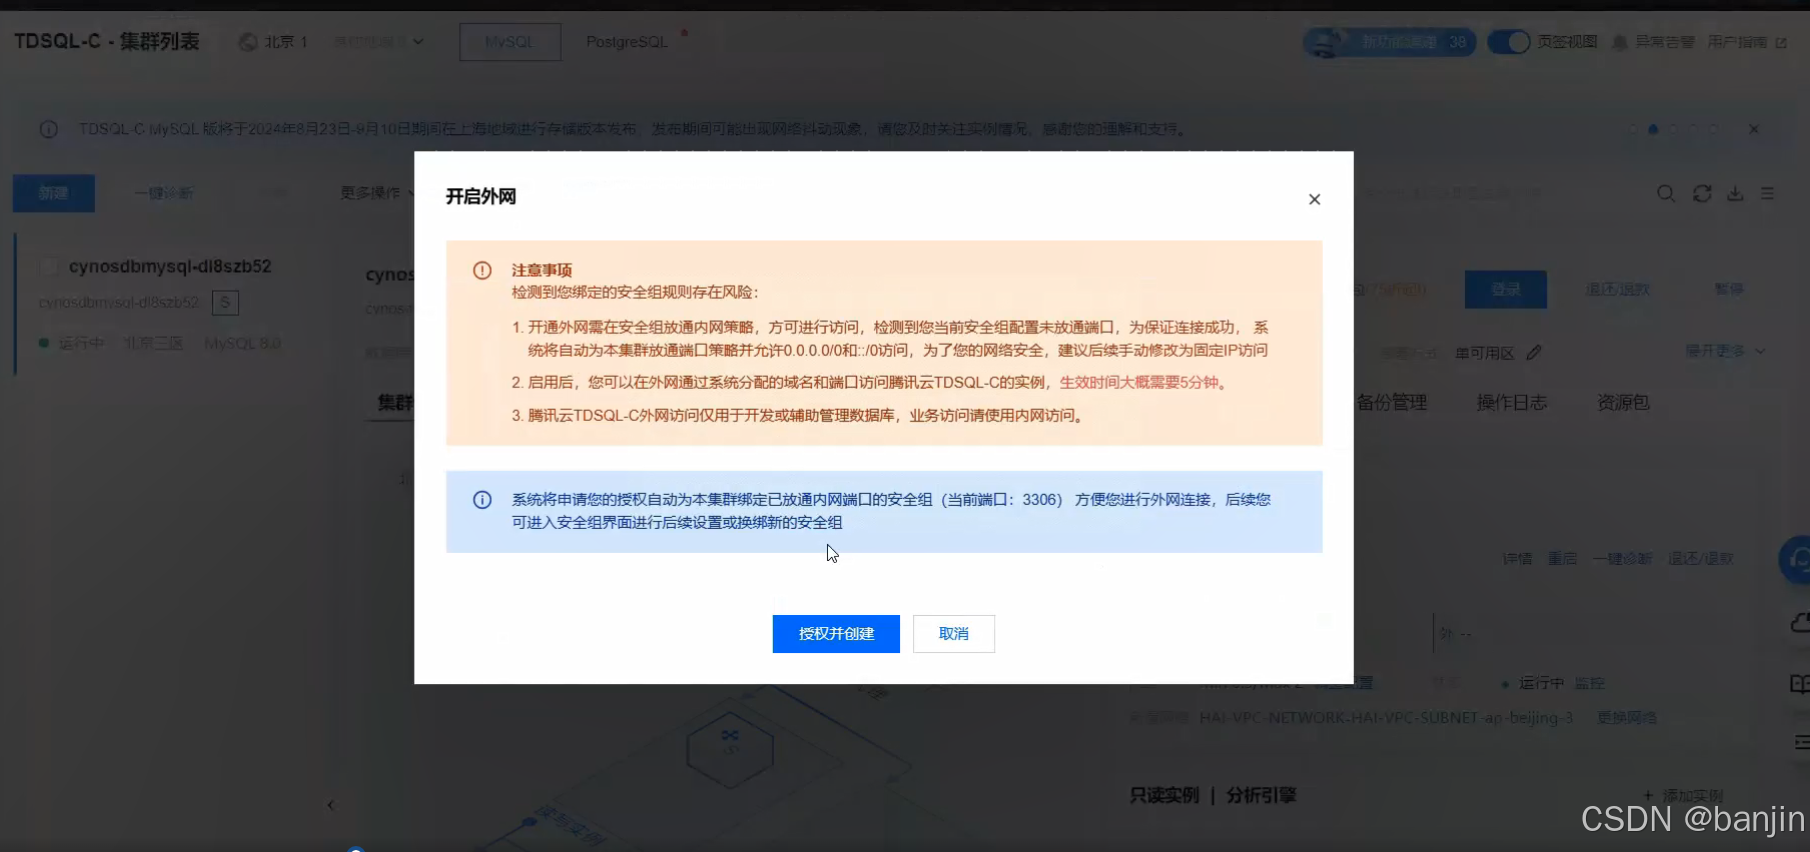Click the 新功能速递 badge
The width and height of the screenshot is (1810, 852).
tap(1390, 42)
